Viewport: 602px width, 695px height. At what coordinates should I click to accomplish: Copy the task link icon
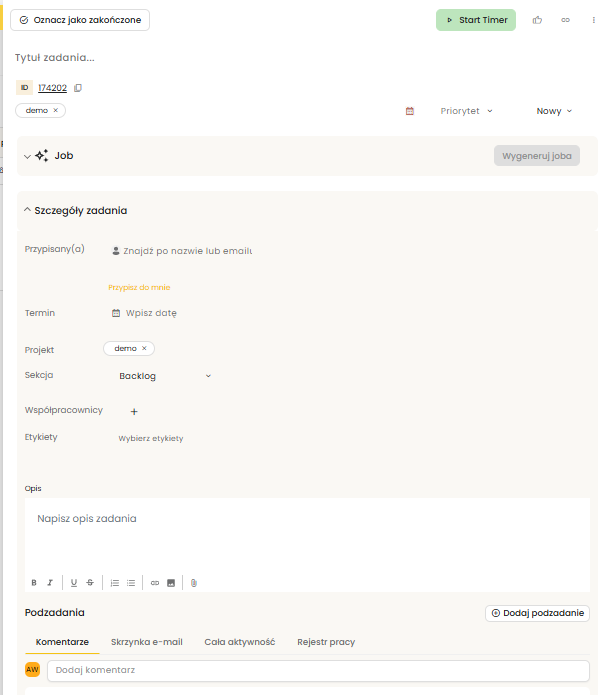pos(565,20)
